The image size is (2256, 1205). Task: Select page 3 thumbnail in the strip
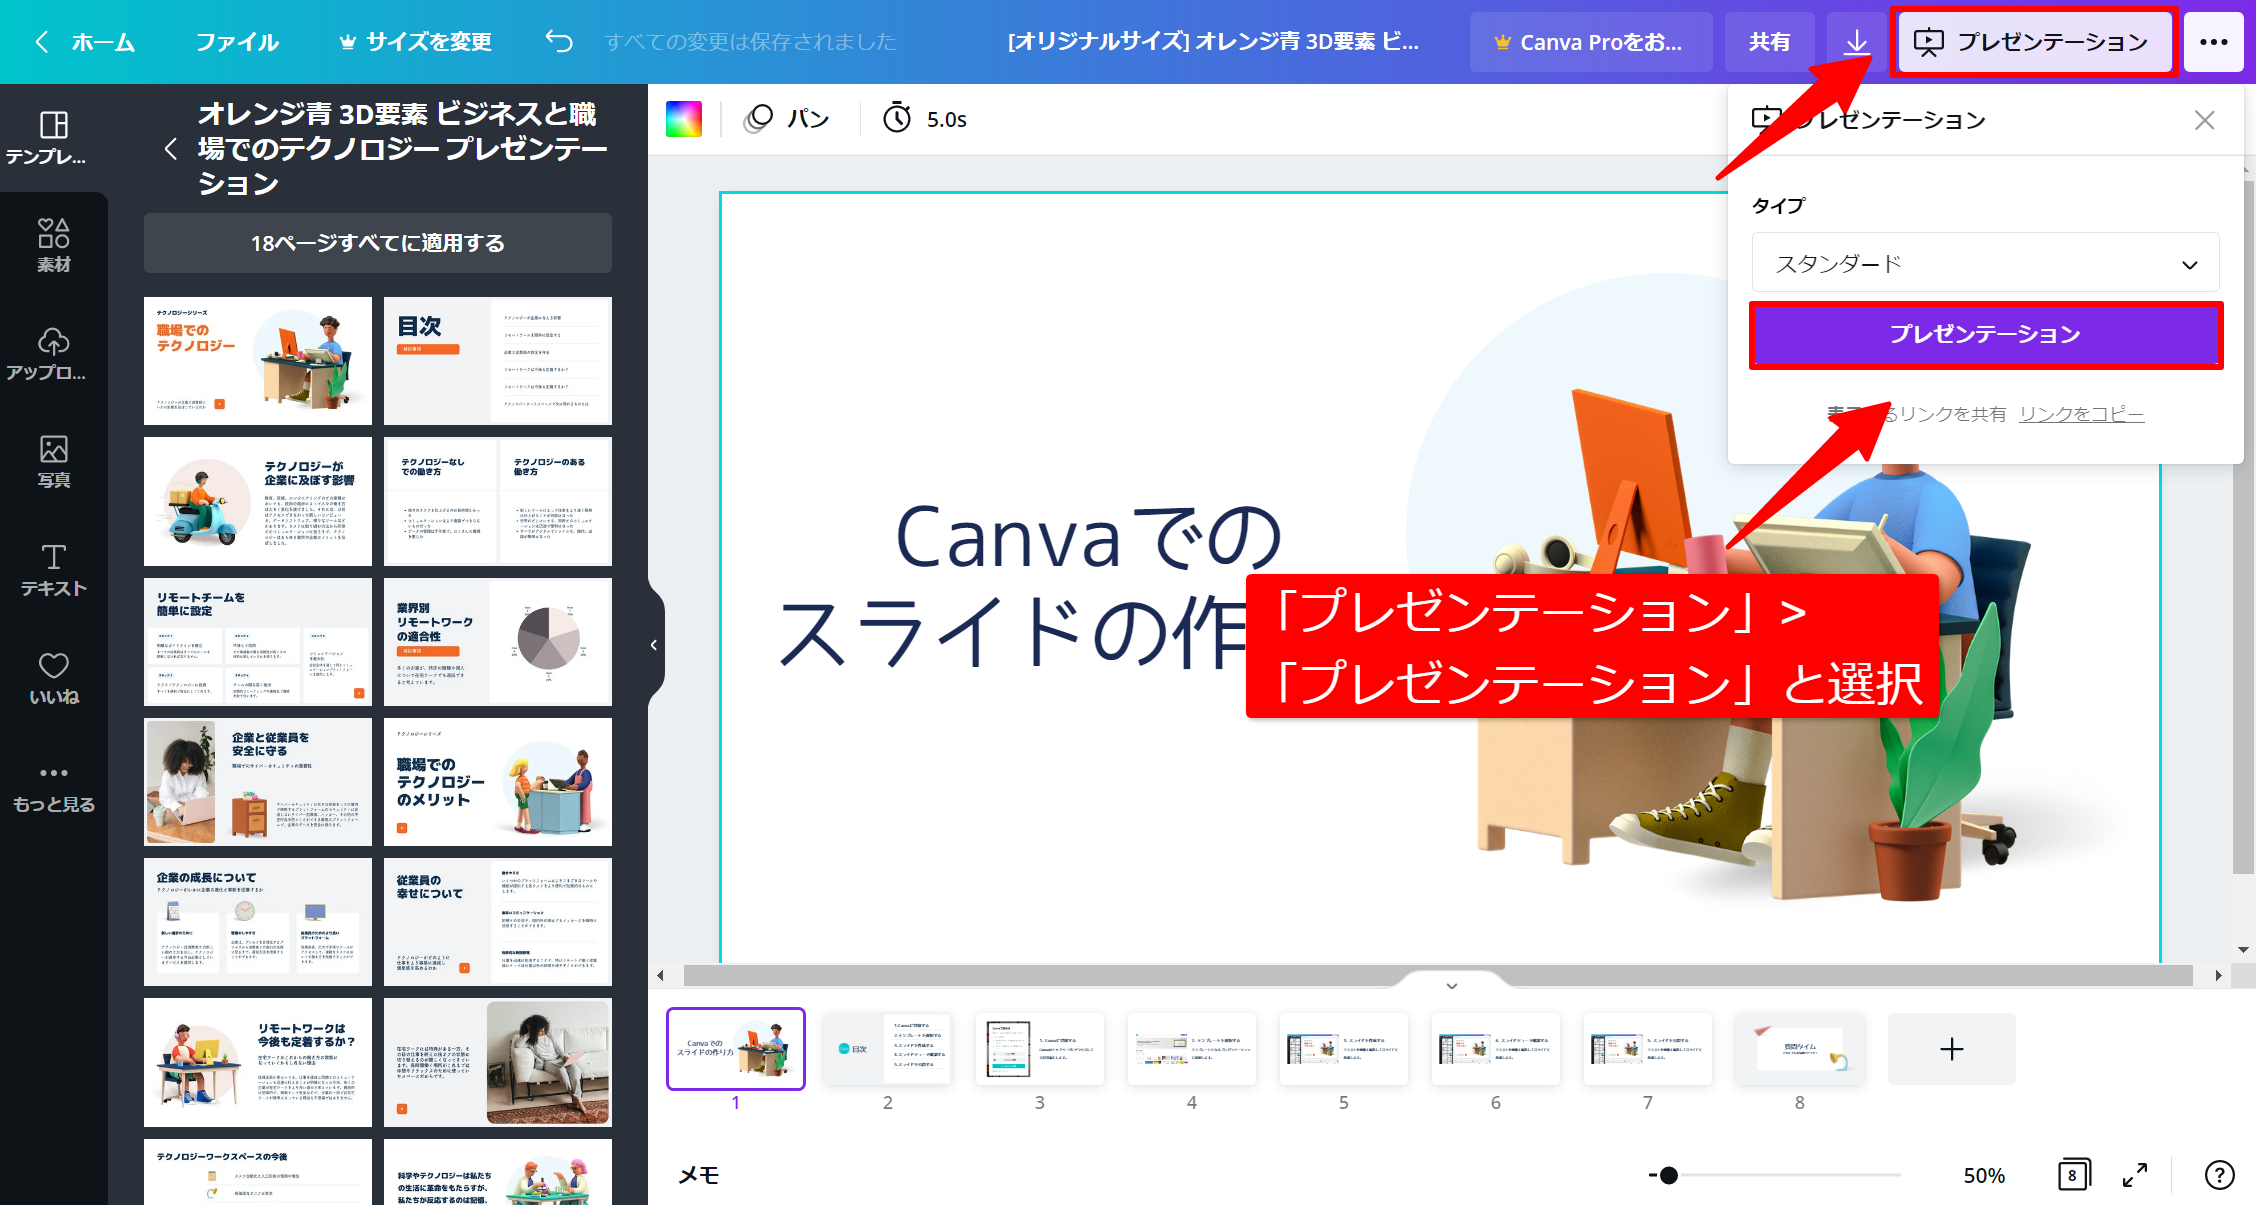tap(1039, 1049)
